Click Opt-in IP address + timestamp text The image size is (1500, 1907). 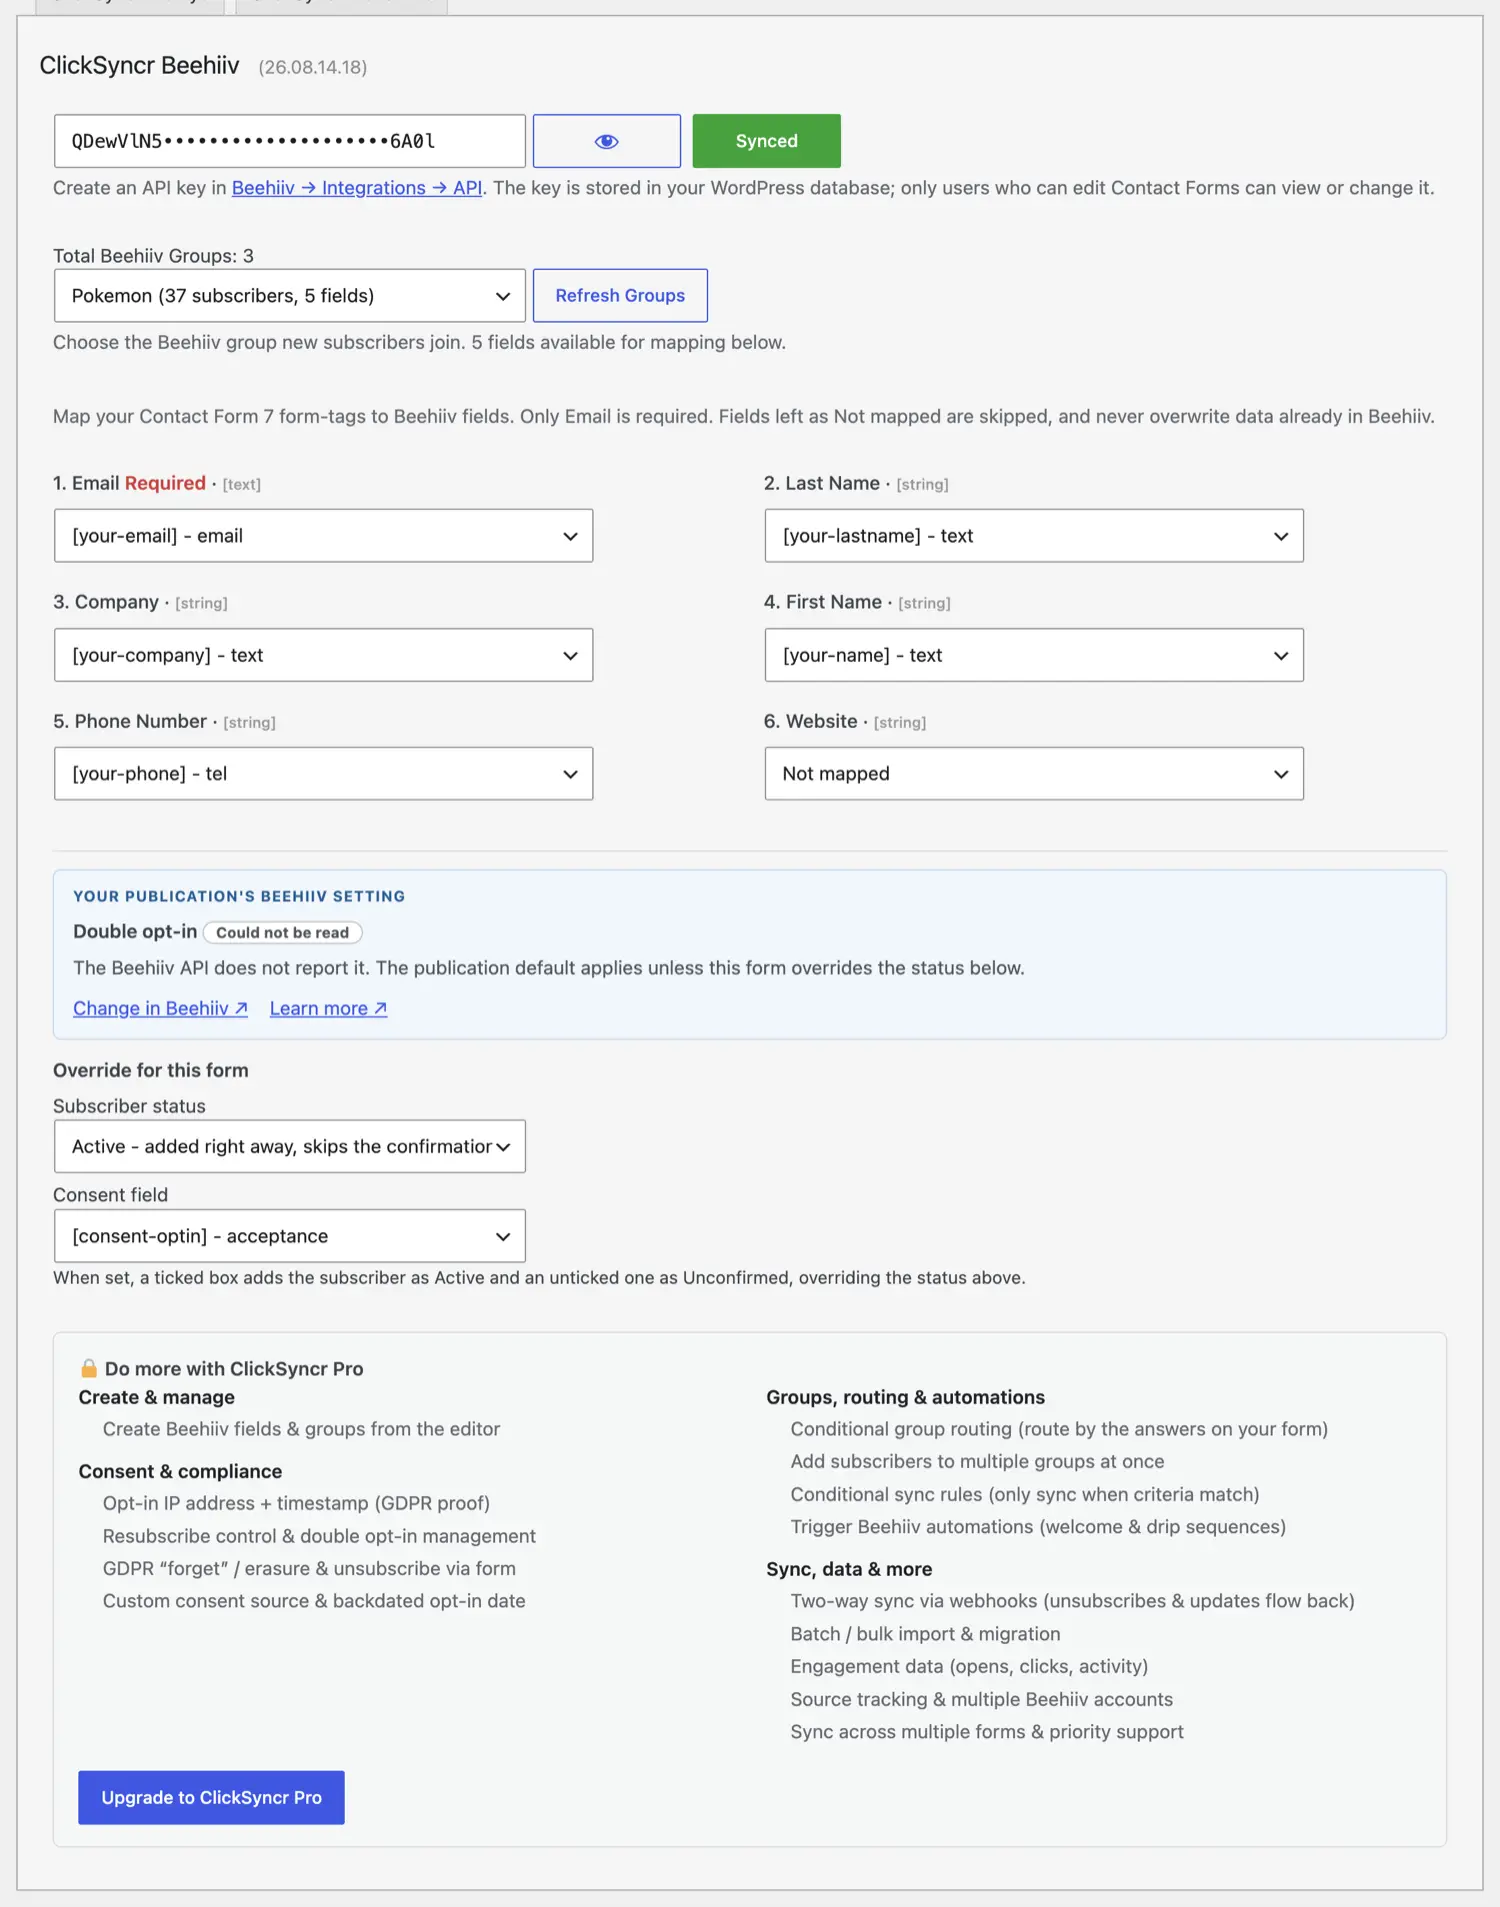[296, 1503]
